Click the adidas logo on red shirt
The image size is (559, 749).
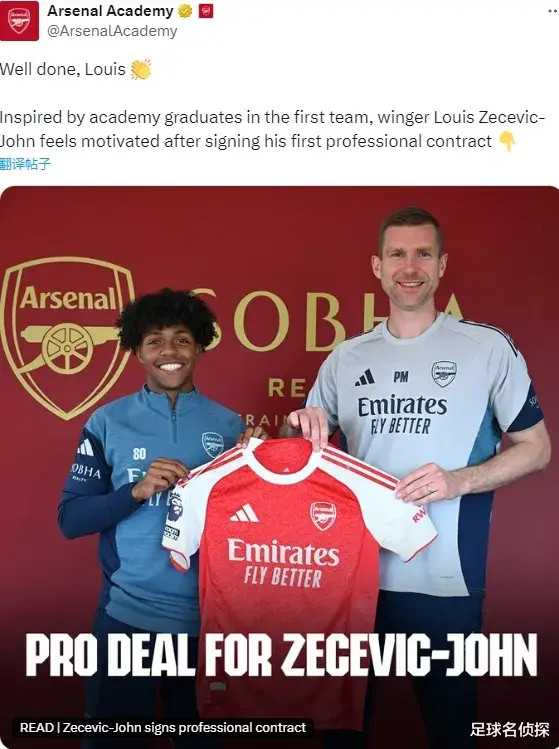pyautogui.click(x=244, y=513)
